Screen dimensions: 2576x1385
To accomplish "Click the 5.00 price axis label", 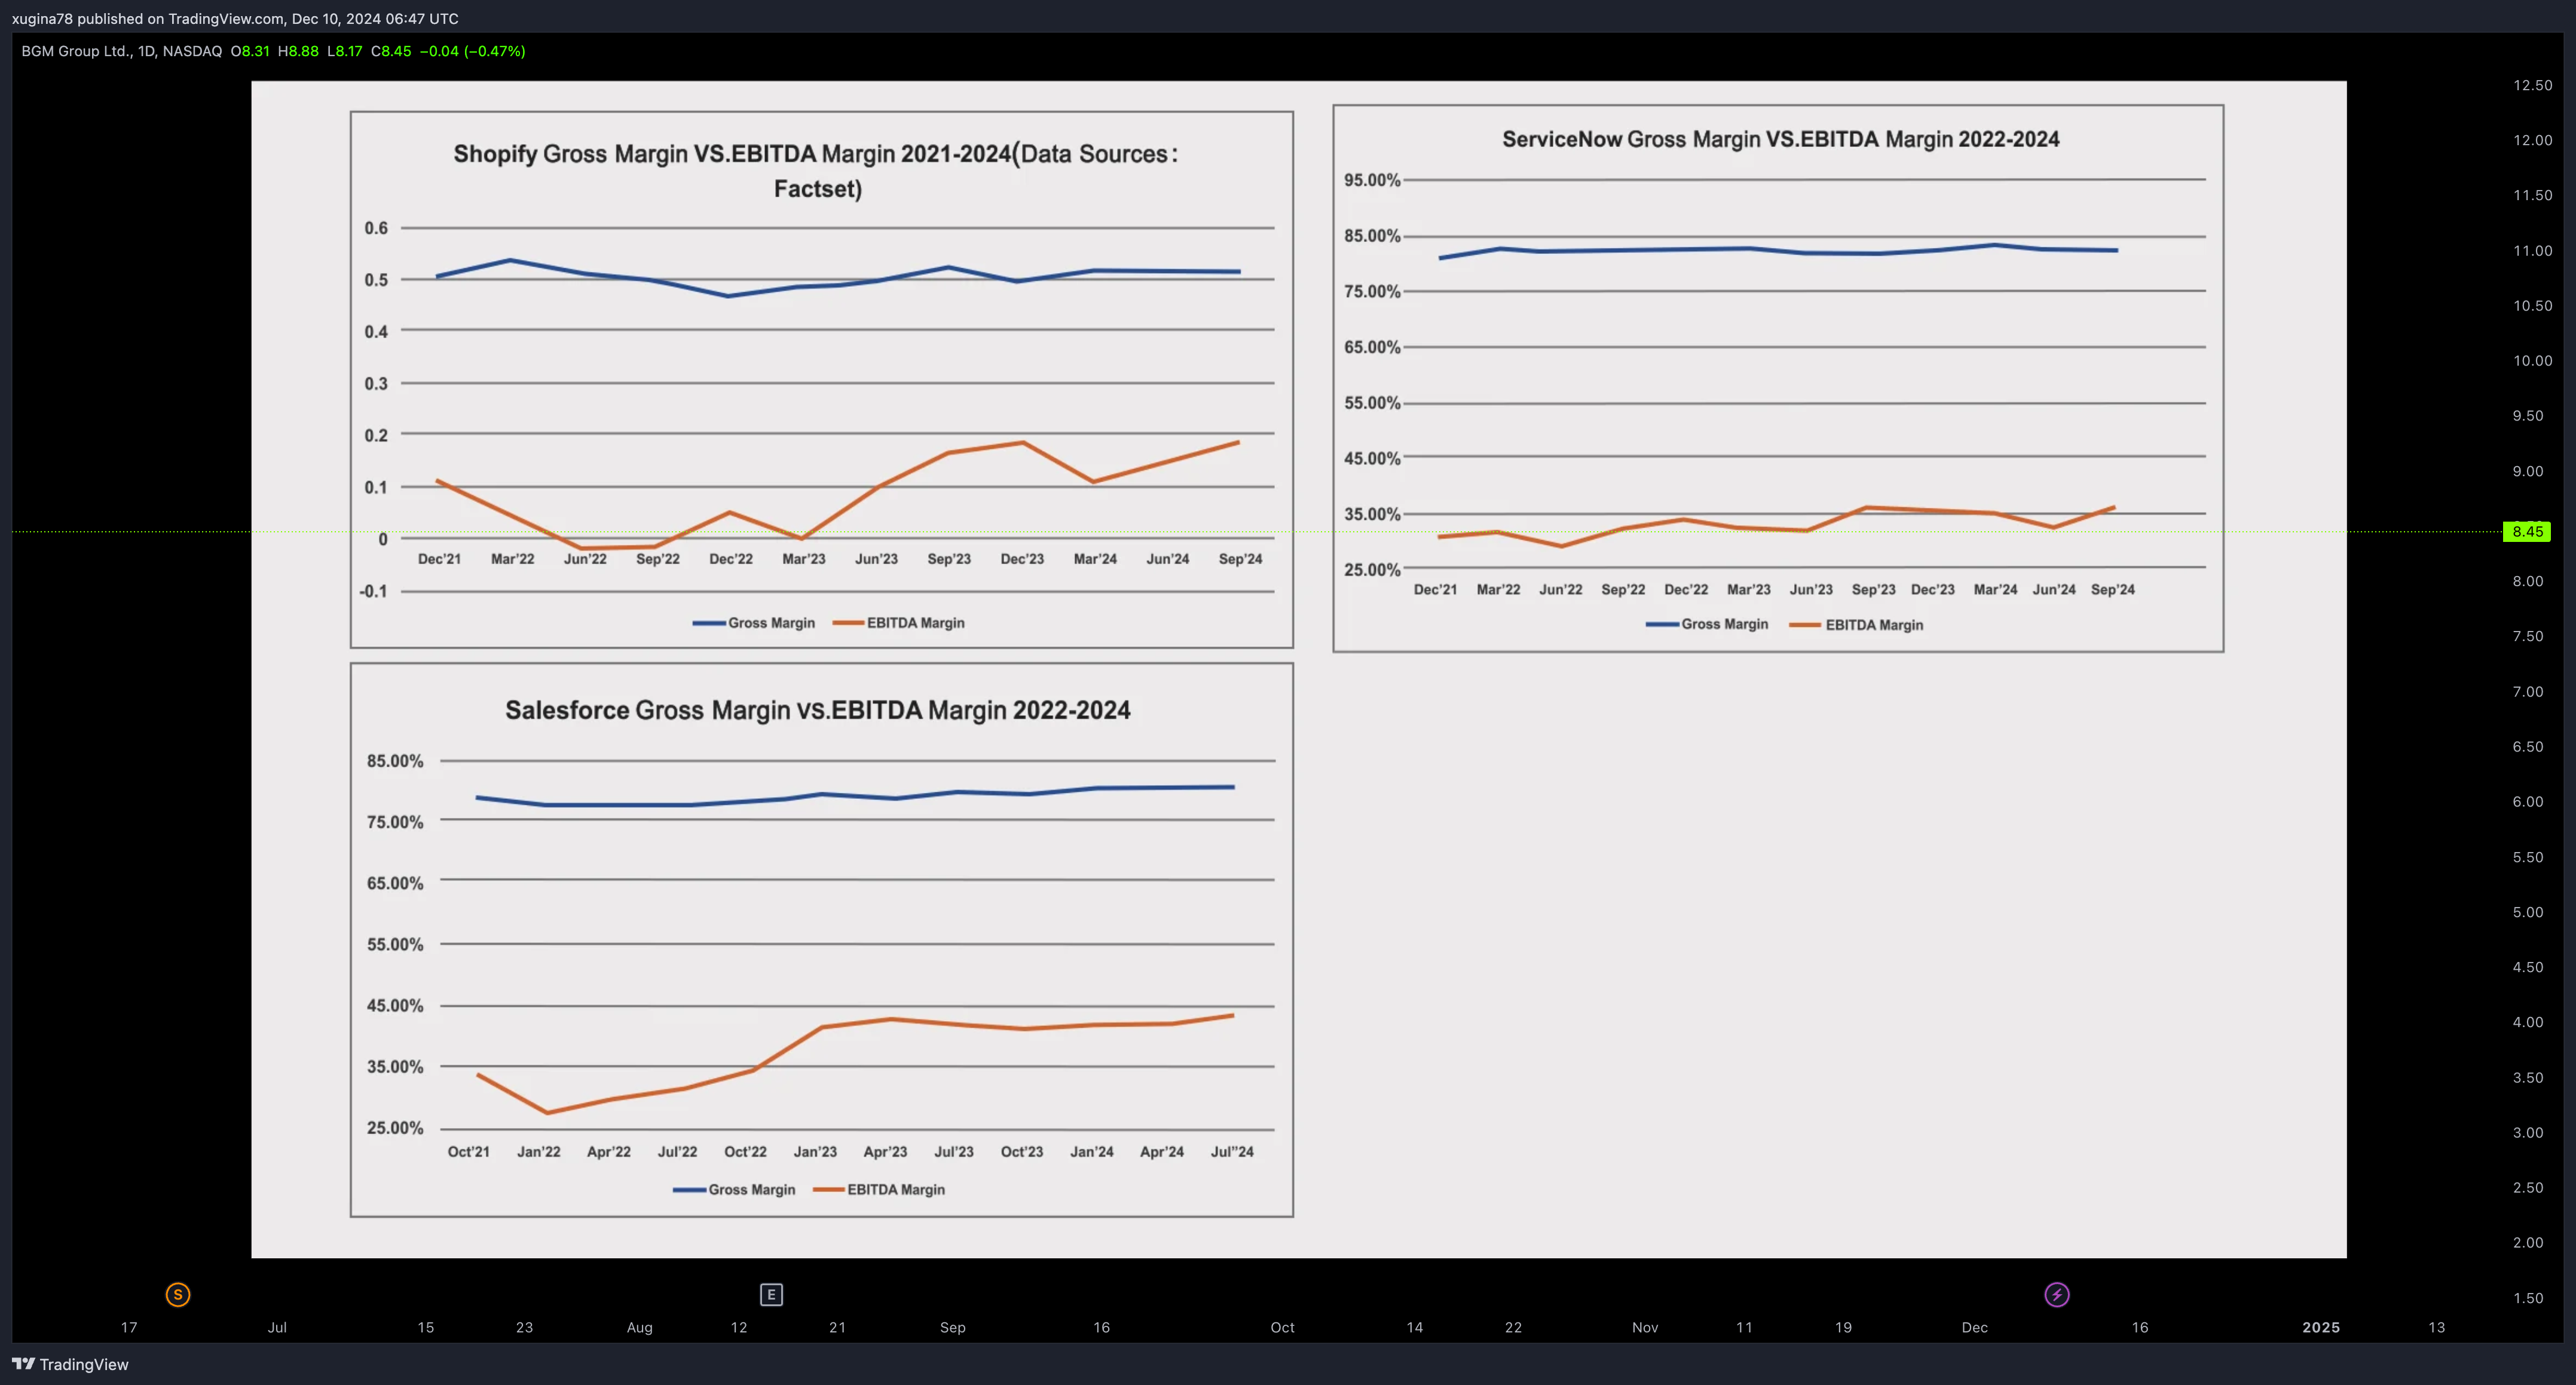I will 2528,912.
